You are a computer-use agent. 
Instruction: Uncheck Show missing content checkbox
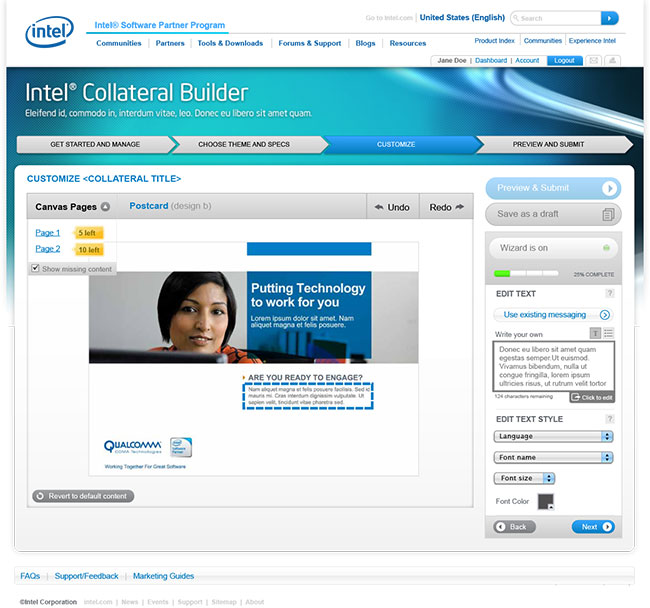coord(36,268)
